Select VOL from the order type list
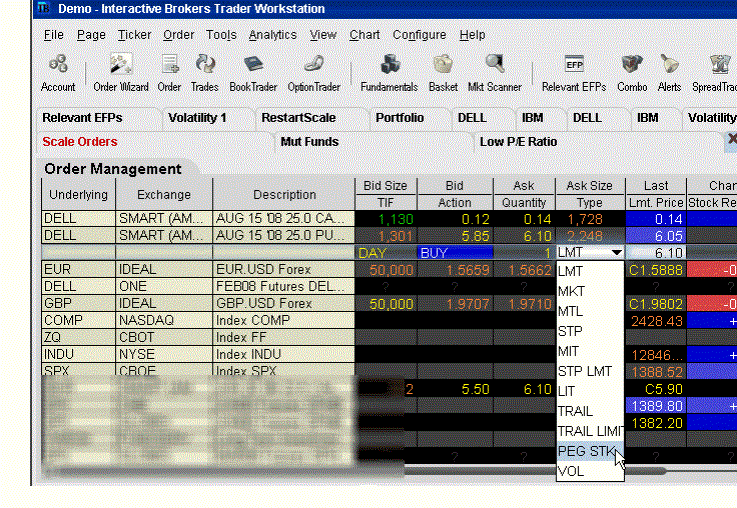Viewport: 737px width, 508px height. [x=590, y=471]
